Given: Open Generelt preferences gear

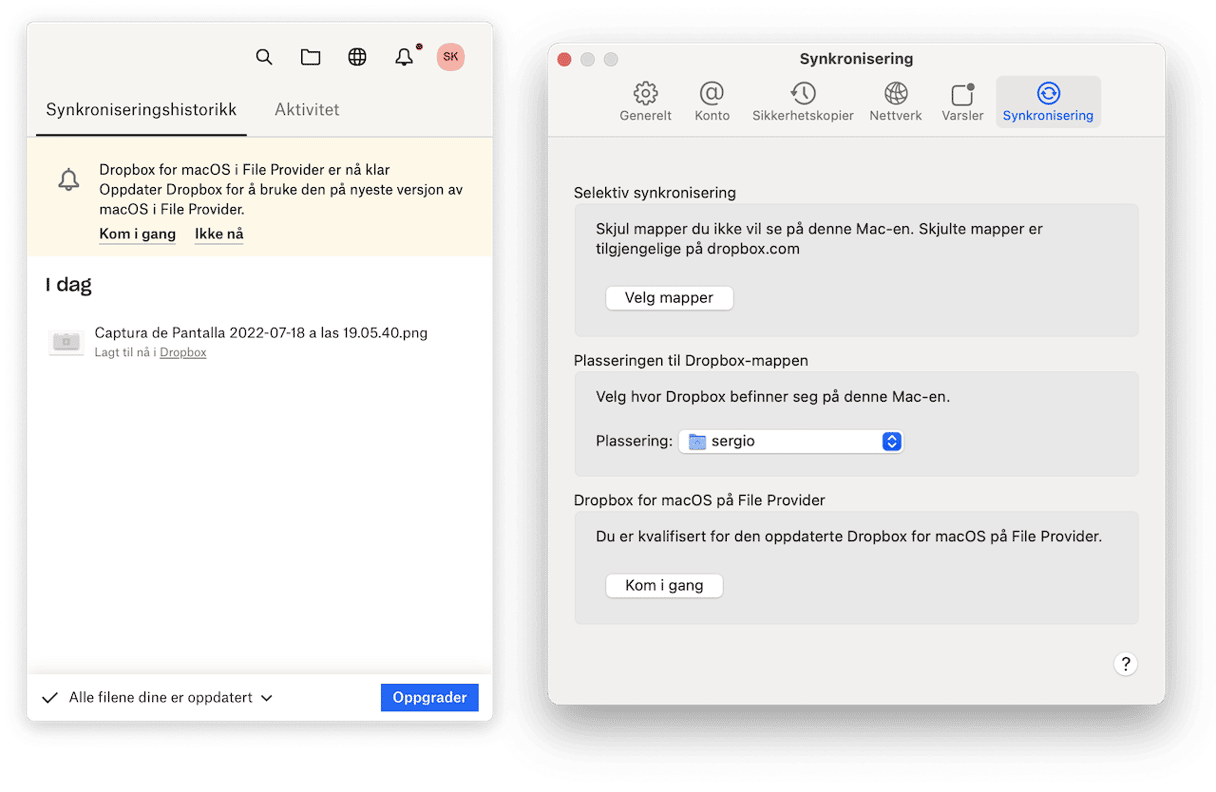Looking at the screenshot, I should coord(645,102).
